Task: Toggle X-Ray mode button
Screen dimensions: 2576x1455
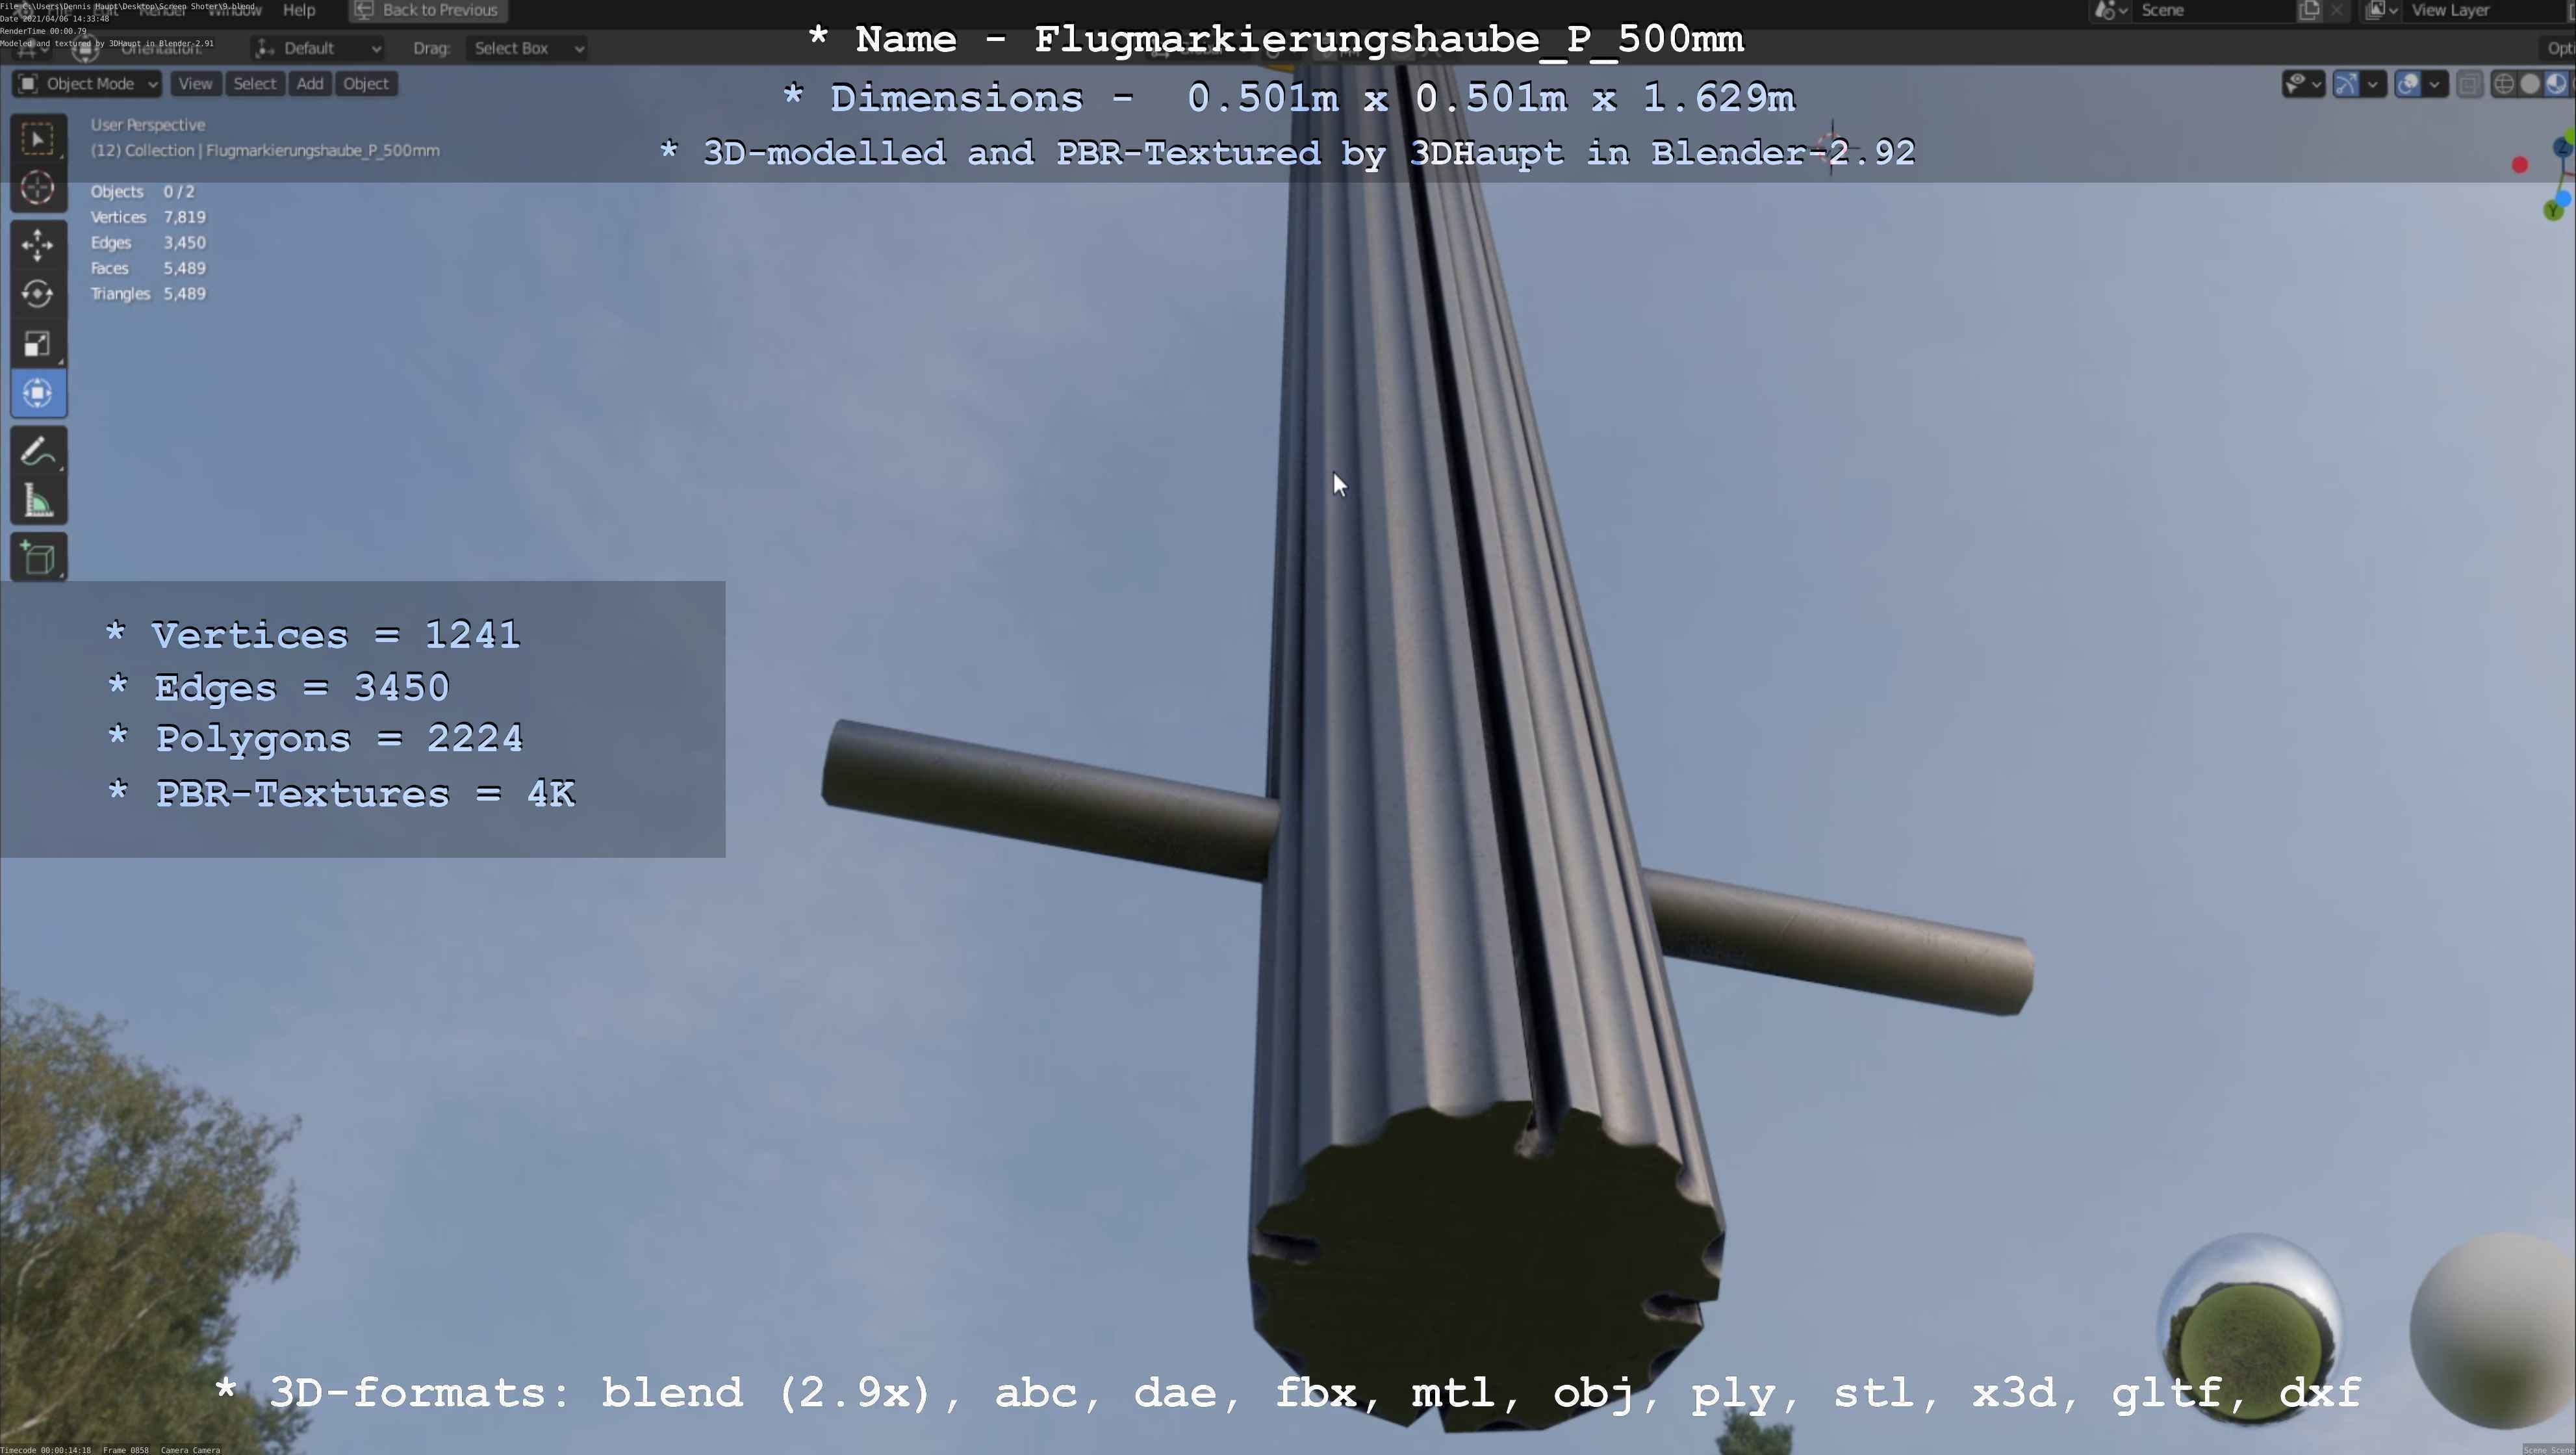Action: click(x=2469, y=84)
